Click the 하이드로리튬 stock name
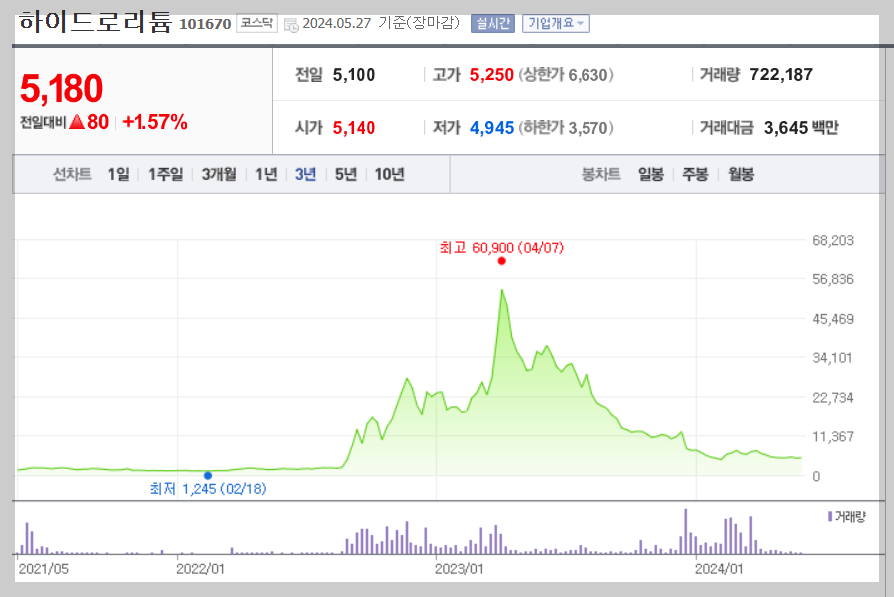The width and height of the screenshot is (894, 597). tap(95, 22)
